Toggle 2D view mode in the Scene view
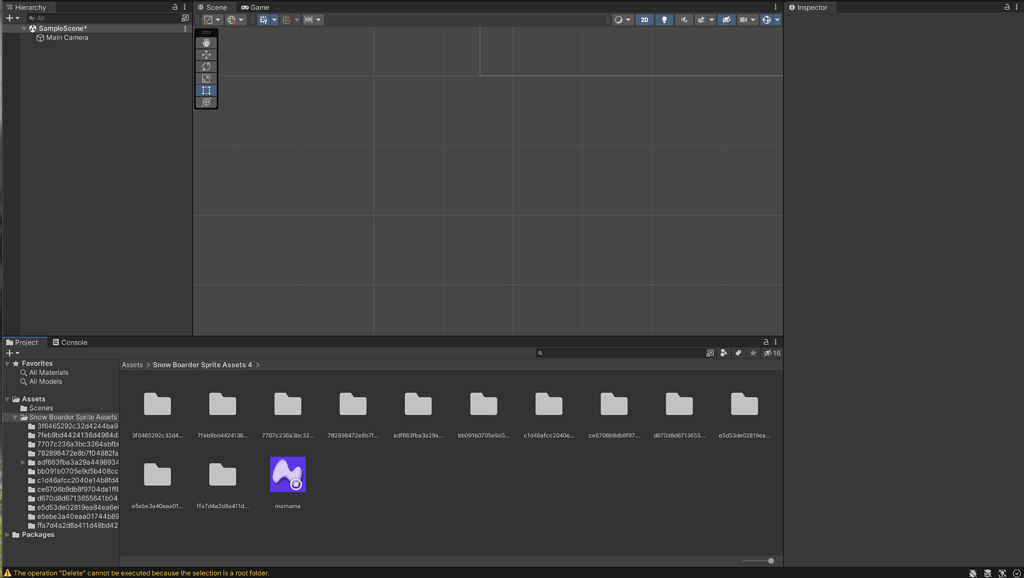This screenshot has height=578, width=1024. coord(644,19)
